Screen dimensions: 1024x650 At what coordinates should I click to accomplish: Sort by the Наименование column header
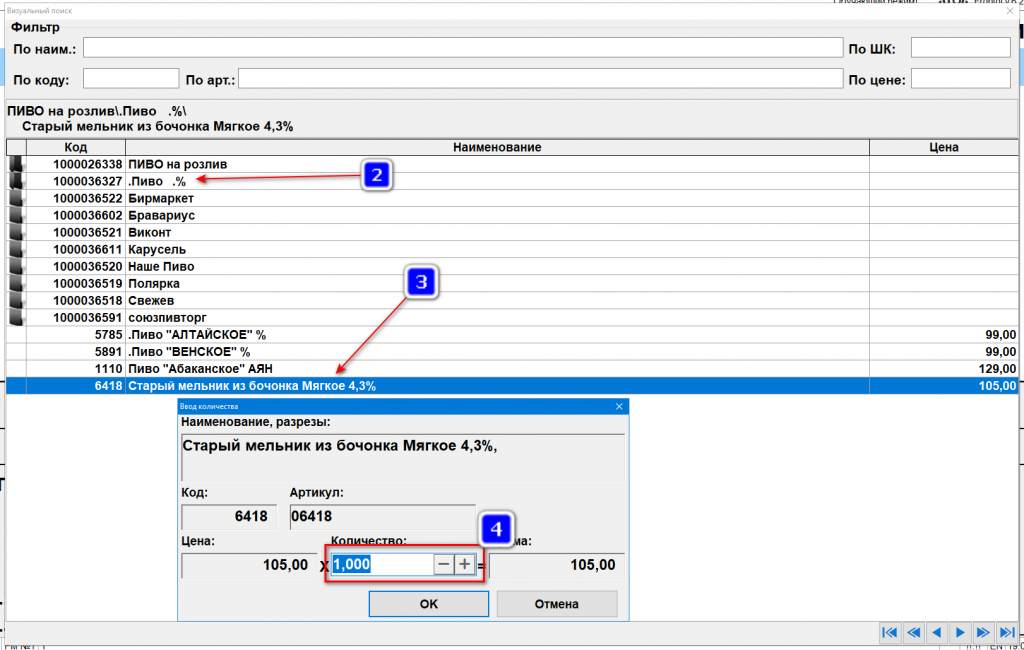click(x=497, y=147)
